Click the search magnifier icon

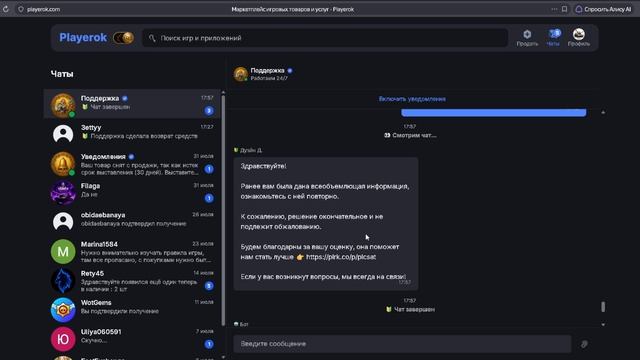pyautogui.click(x=152, y=38)
